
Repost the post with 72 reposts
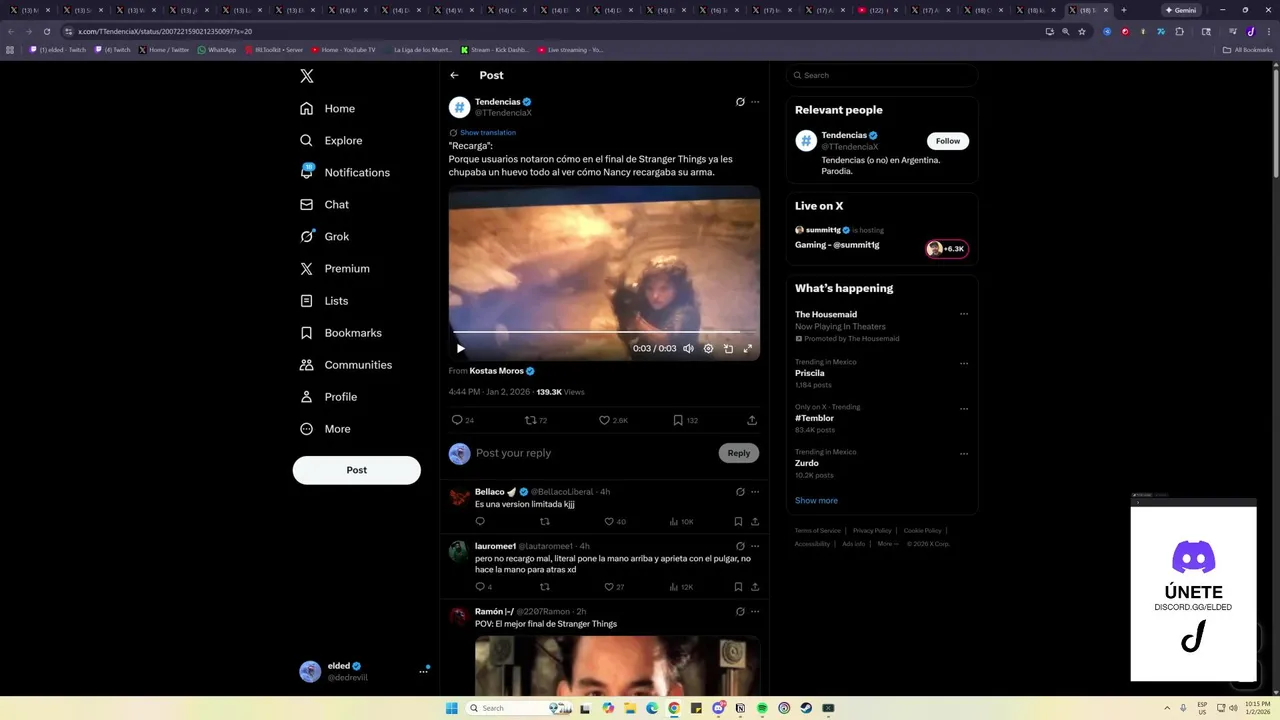click(x=536, y=420)
